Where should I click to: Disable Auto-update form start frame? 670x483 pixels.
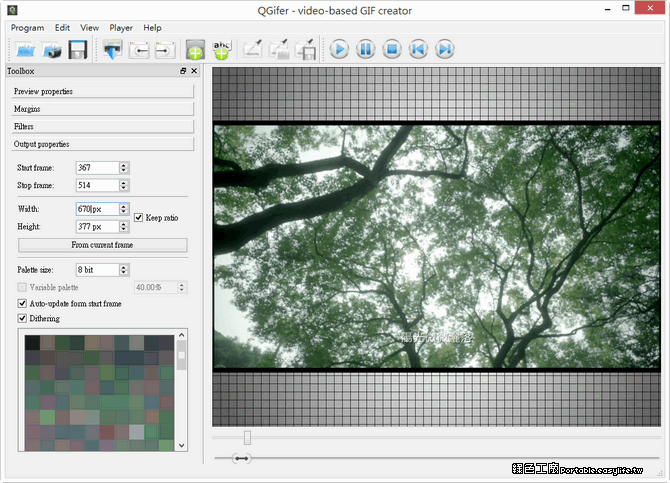coord(22,303)
